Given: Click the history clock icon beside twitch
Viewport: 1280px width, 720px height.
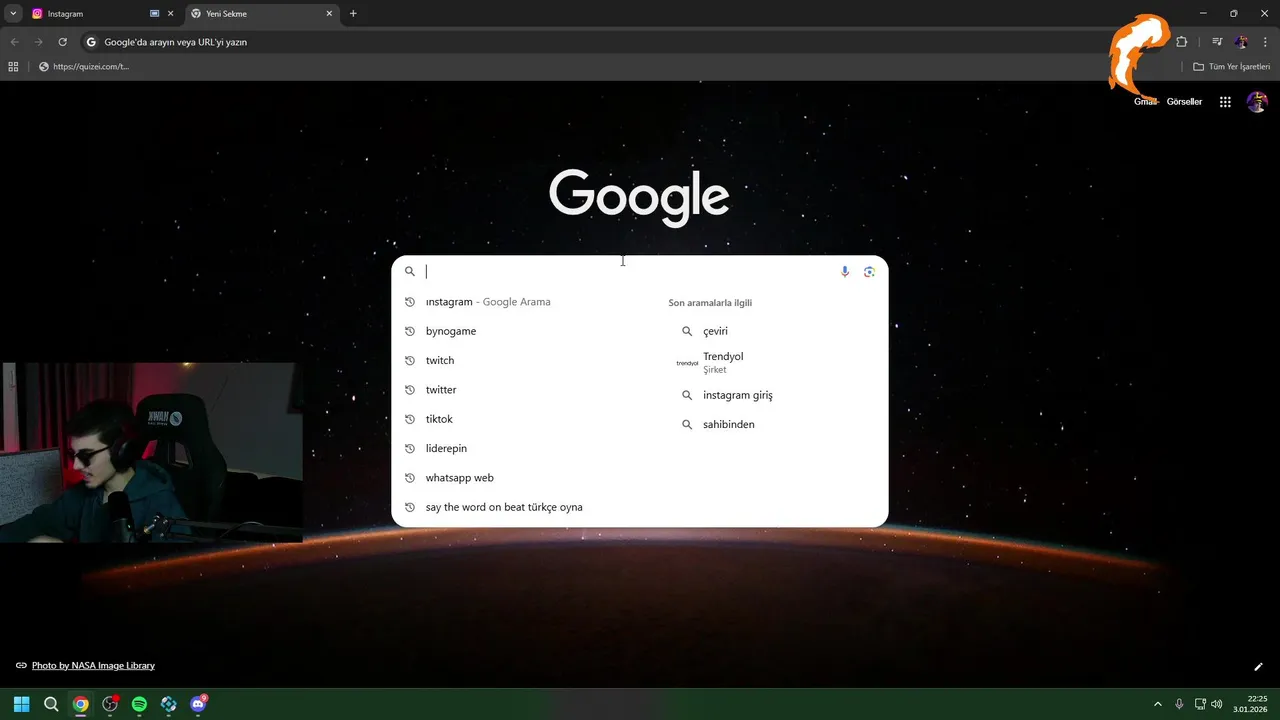Looking at the screenshot, I should pyautogui.click(x=410, y=360).
